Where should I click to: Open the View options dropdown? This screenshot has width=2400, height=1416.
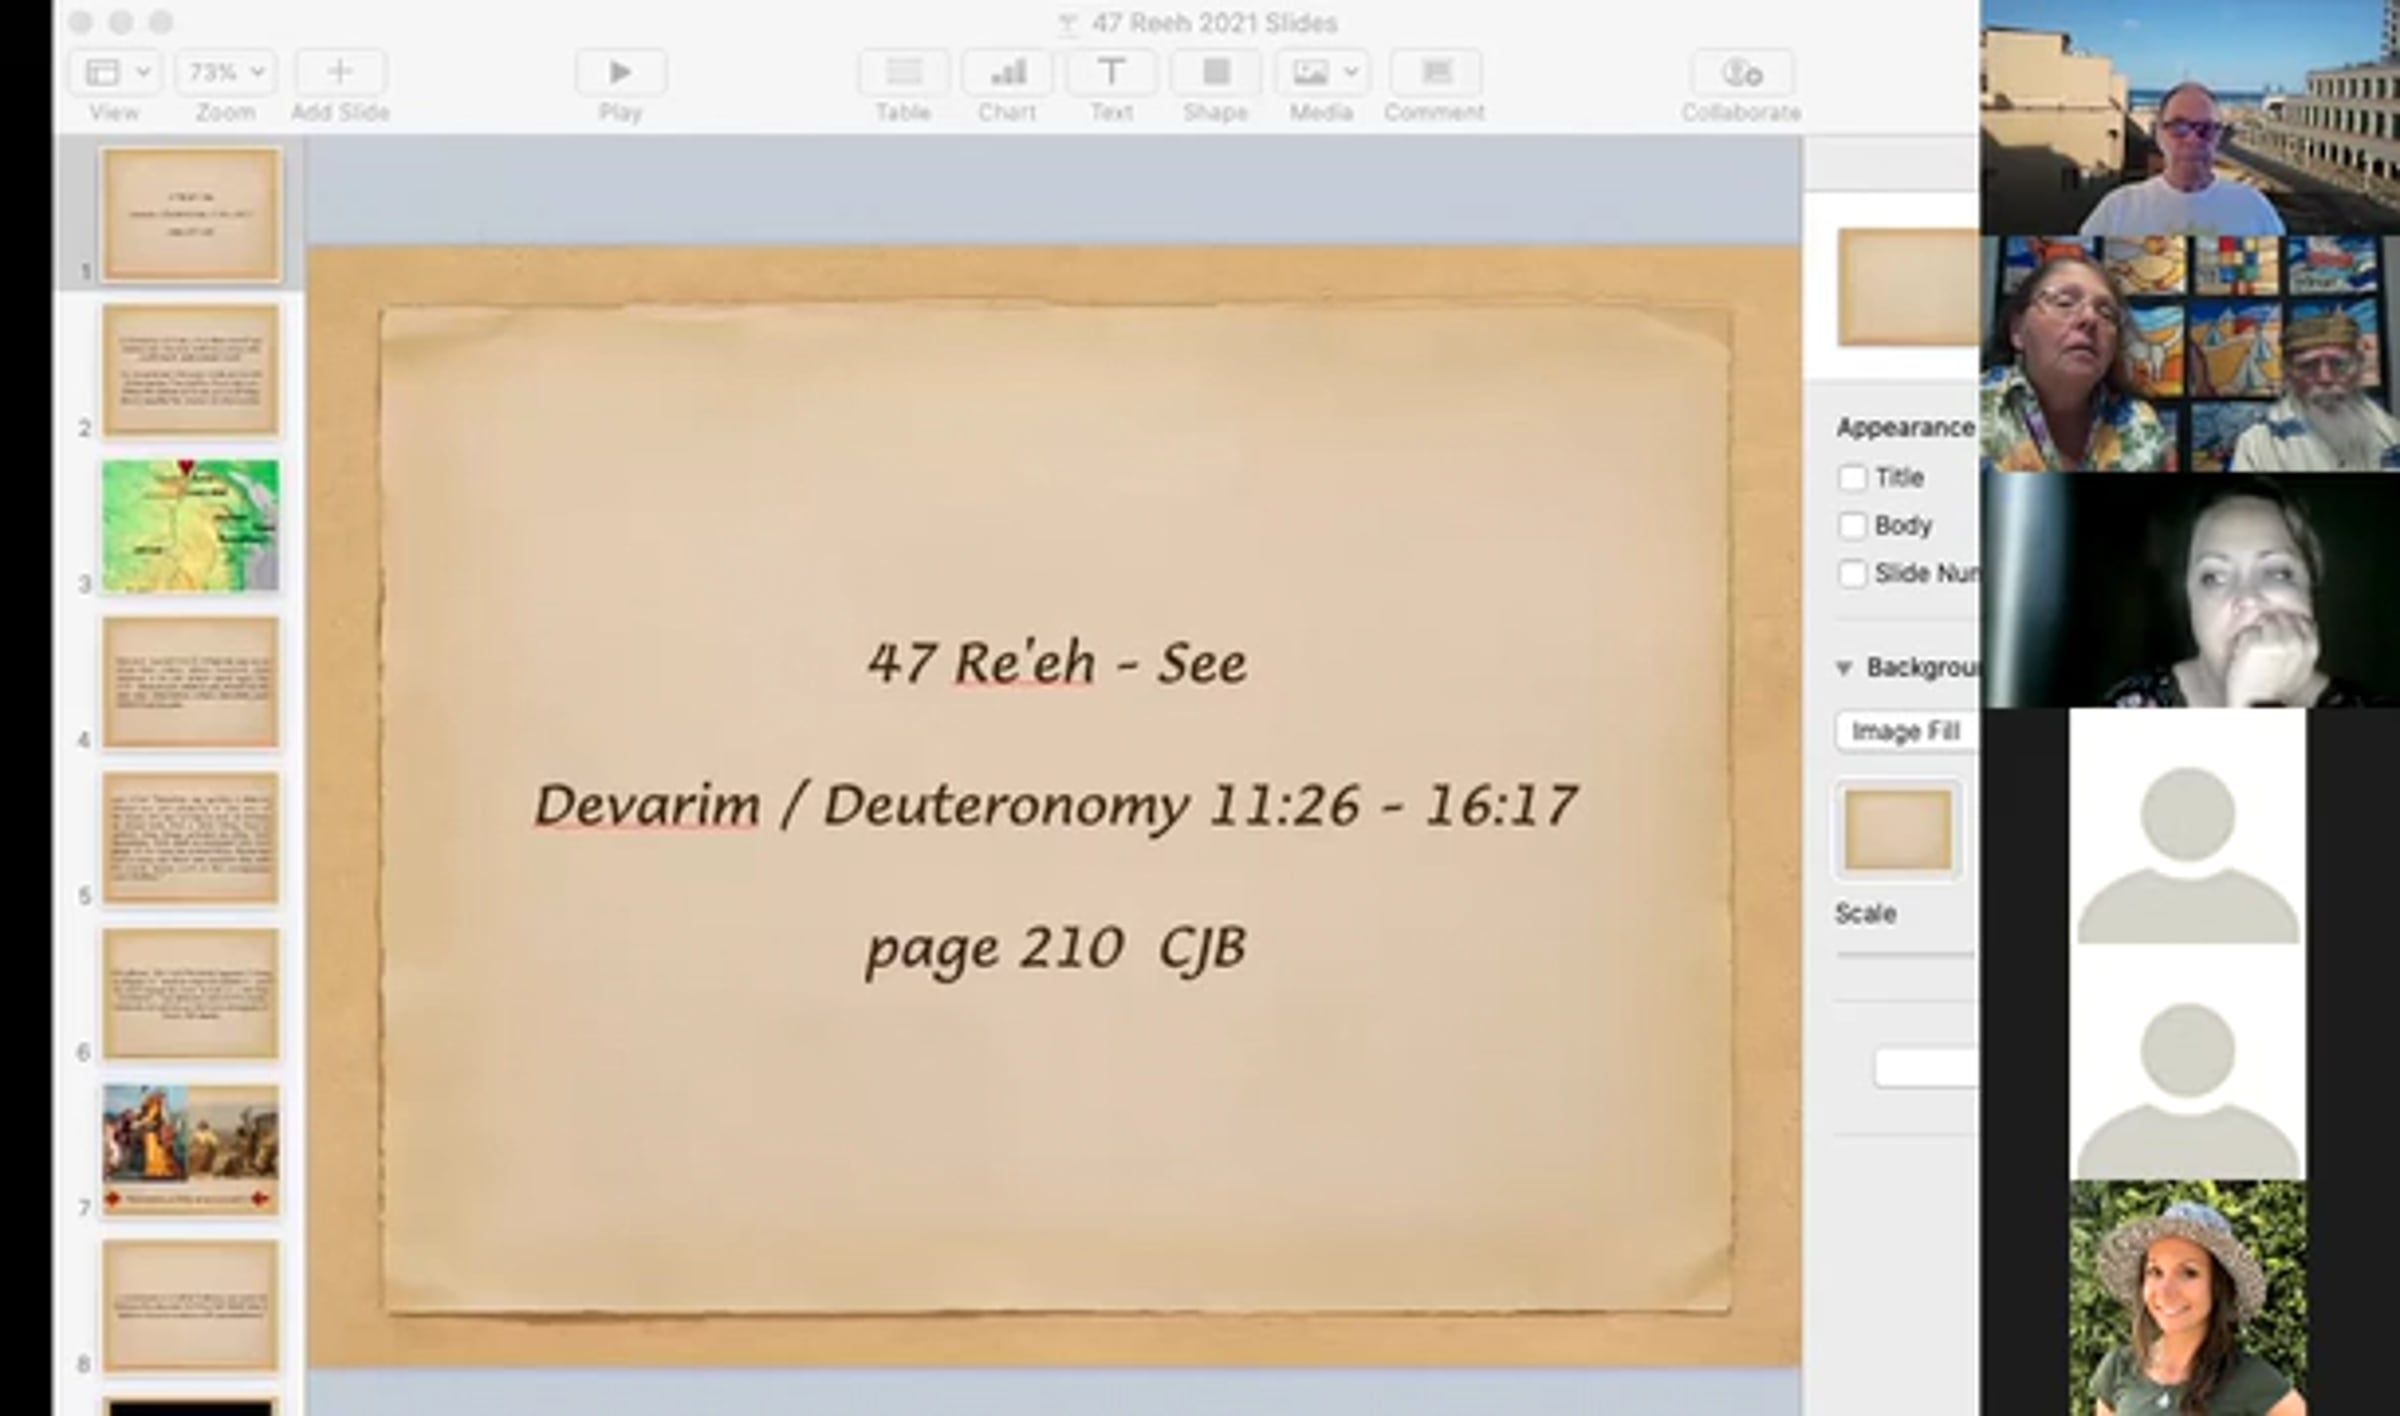(115, 72)
